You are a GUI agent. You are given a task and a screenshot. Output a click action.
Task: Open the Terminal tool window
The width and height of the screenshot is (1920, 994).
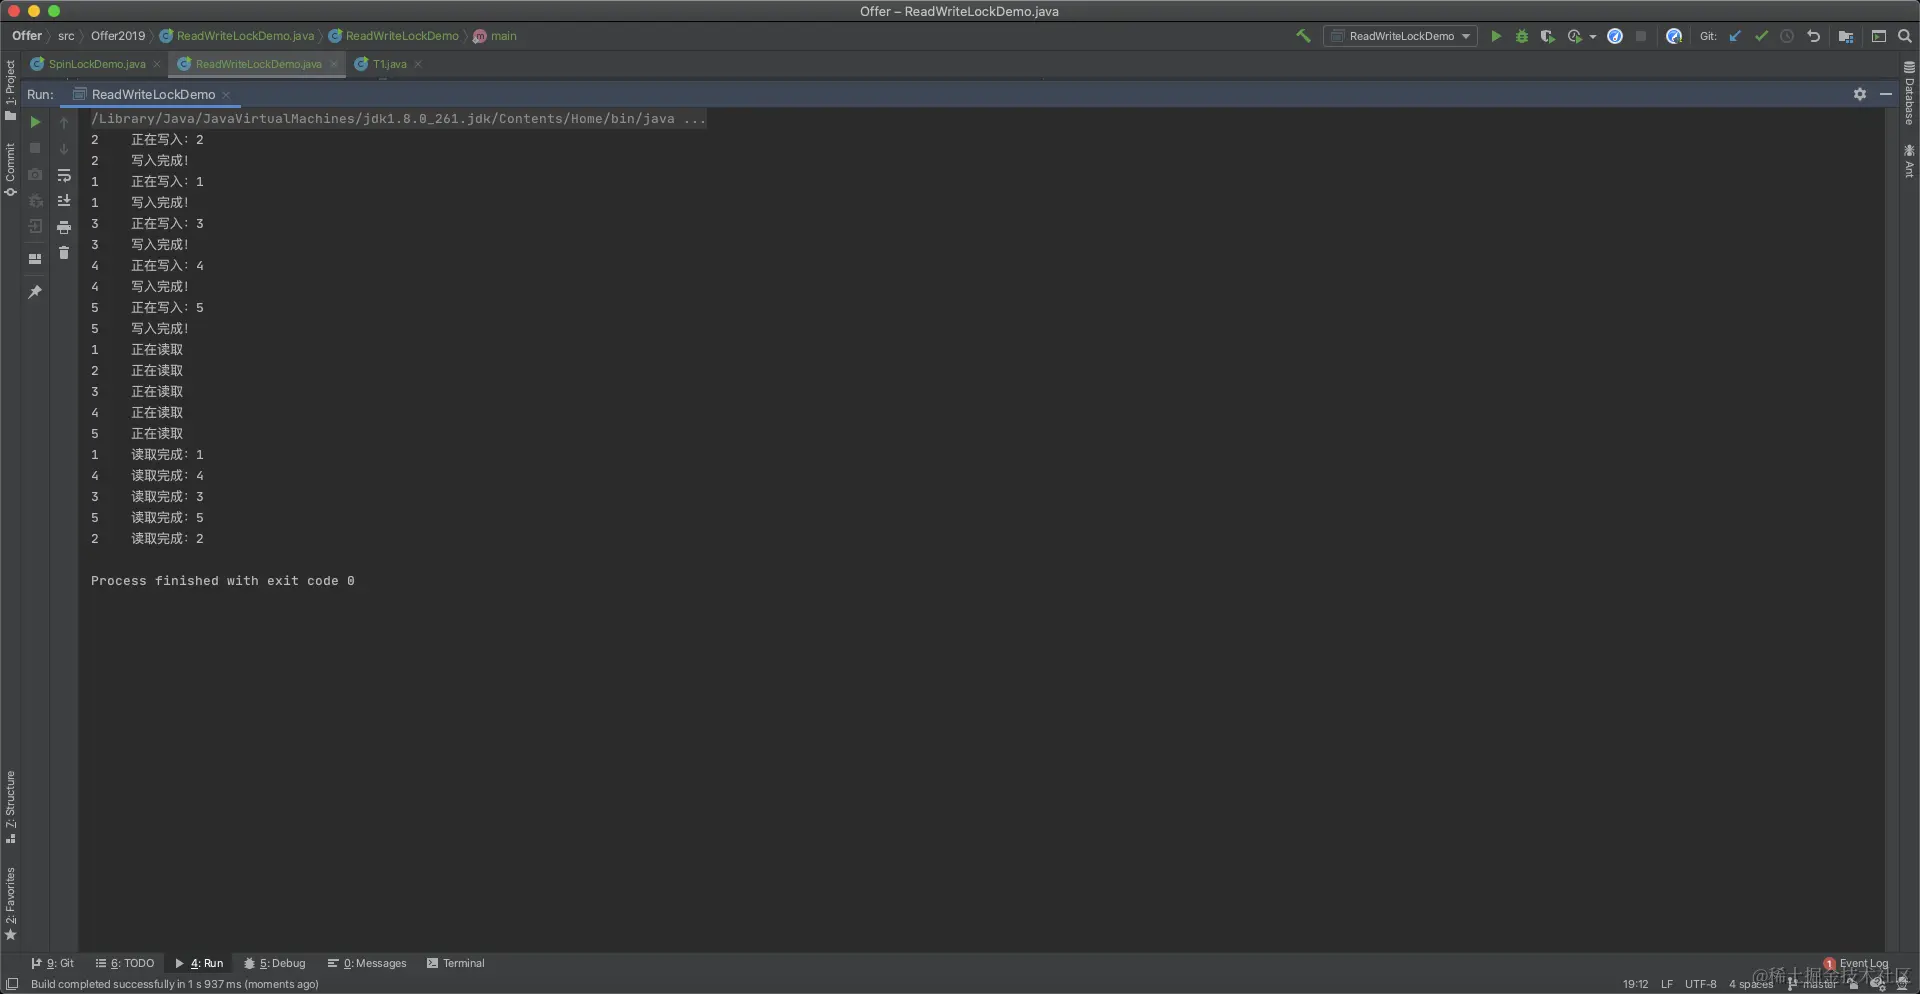point(456,963)
